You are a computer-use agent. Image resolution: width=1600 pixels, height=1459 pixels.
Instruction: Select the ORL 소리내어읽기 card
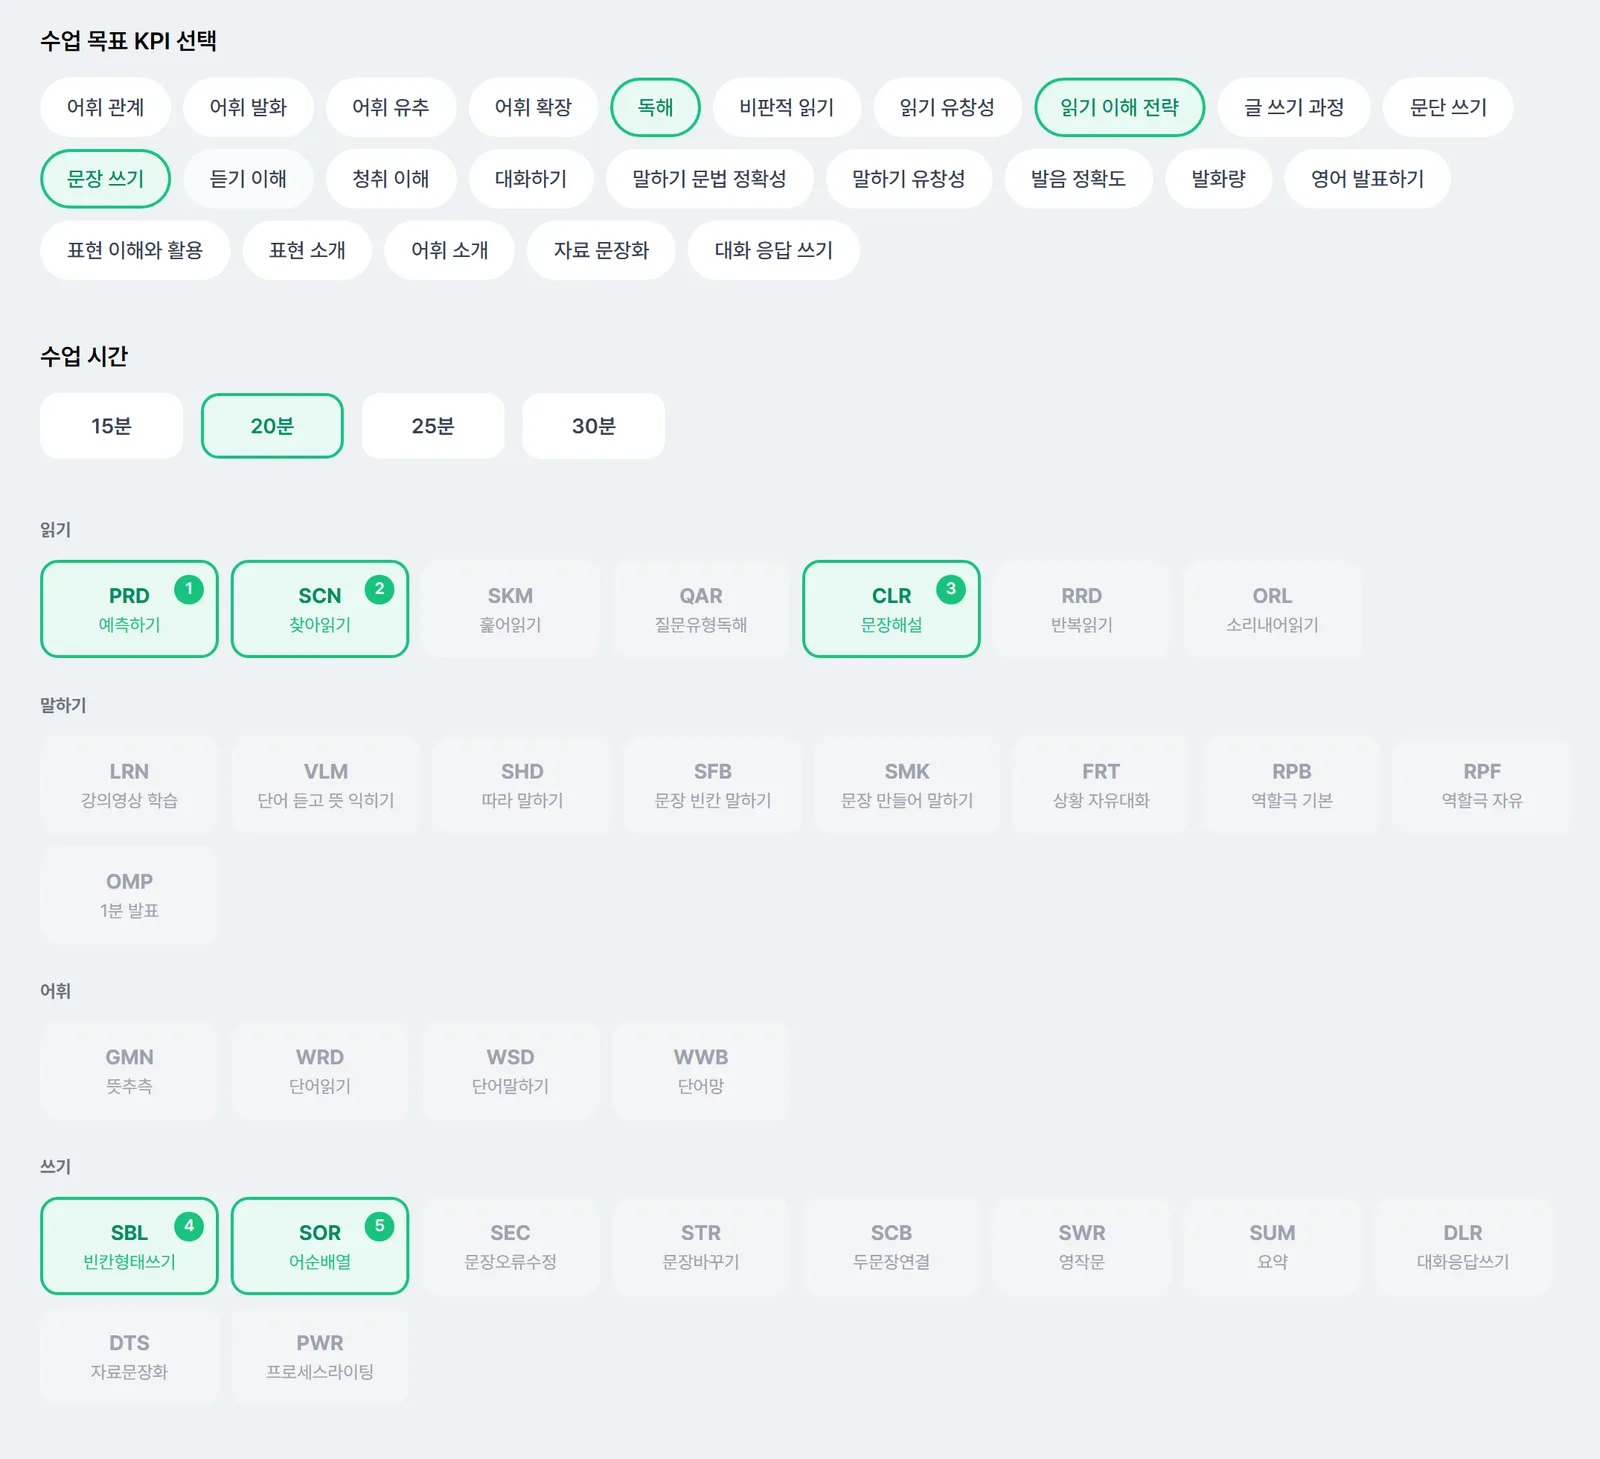pyautogui.click(x=1272, y=609)
